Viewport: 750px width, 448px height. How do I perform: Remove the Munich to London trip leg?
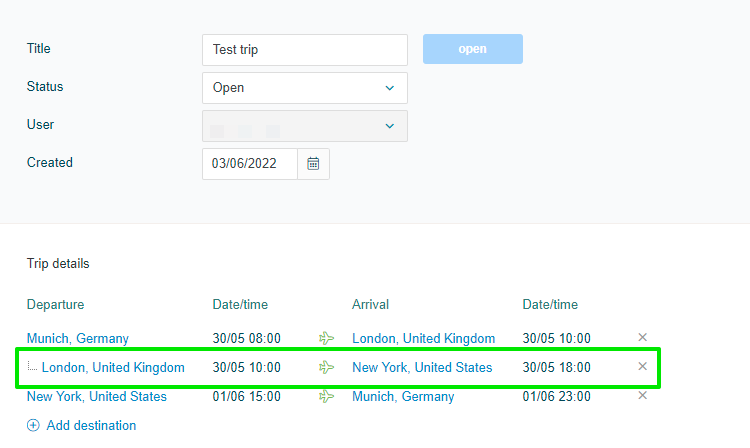tap(643, 338)
